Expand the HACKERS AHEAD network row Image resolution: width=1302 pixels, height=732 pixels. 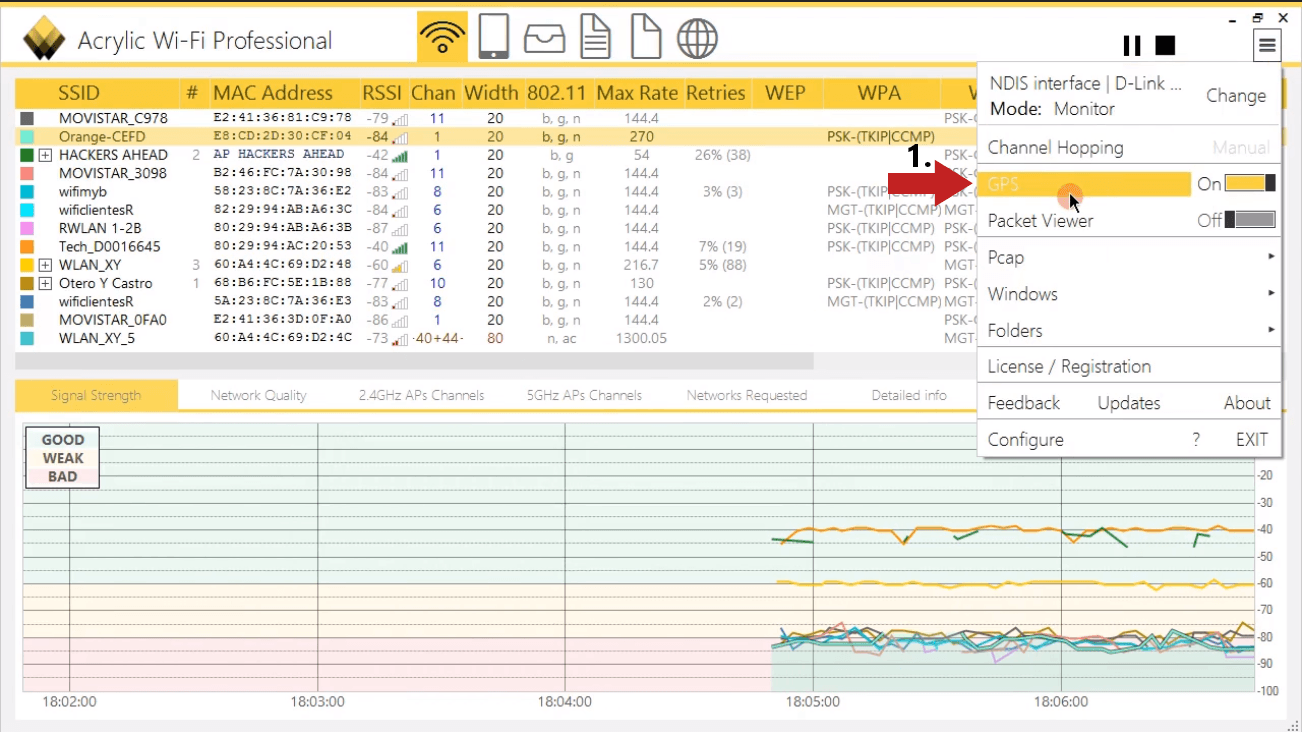tap(45, 155)
